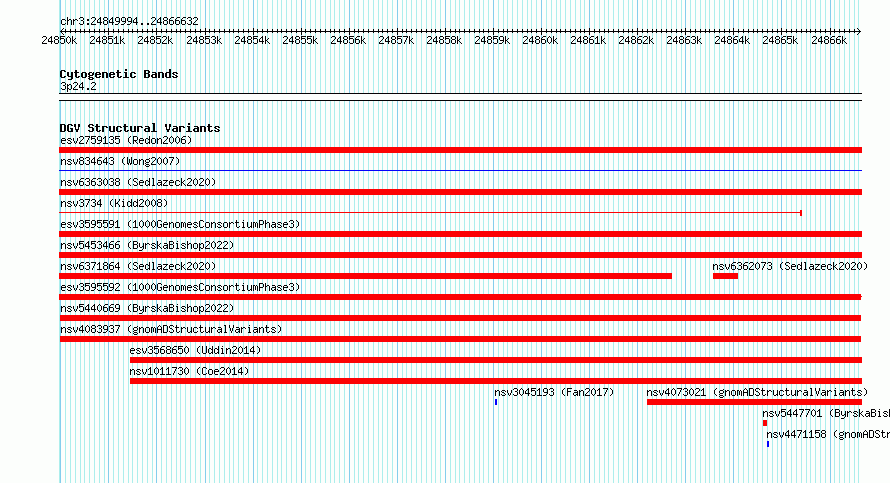890x483 pixels.
Task: Click the 24865k ruler tick label
Action: 780,40
